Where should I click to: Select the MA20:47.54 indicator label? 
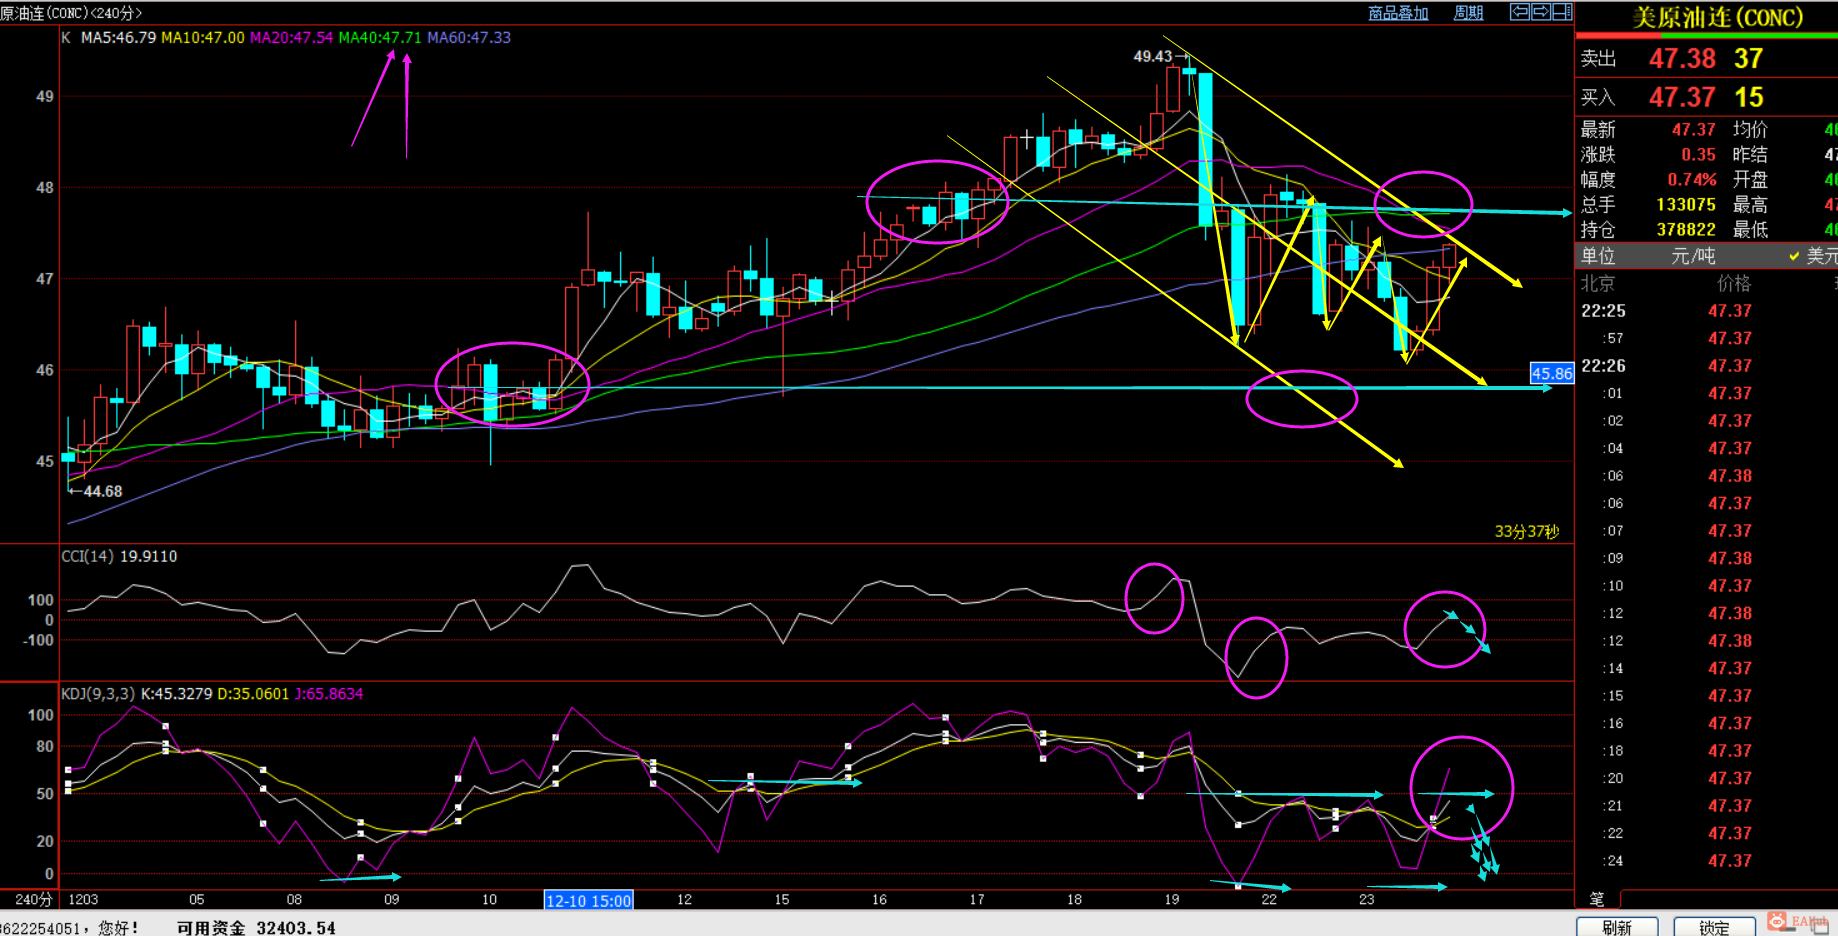[x=292, y=38]
